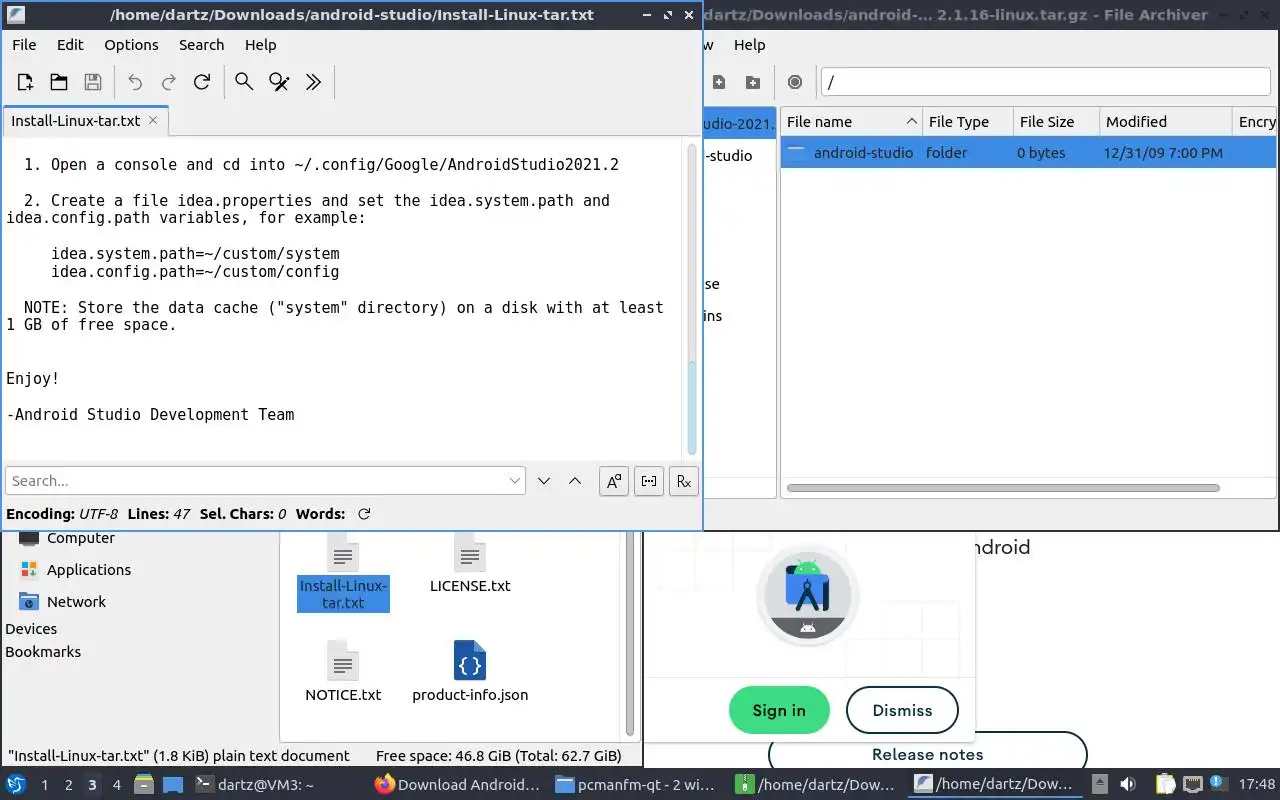Viewport: 1280px width, 800px height.
Task: Click the Save floppy disk toolbar icon
Action: click(92, 82)
